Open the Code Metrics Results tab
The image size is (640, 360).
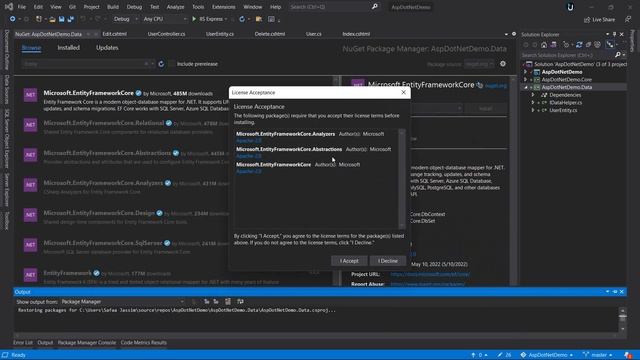[144, 343]
